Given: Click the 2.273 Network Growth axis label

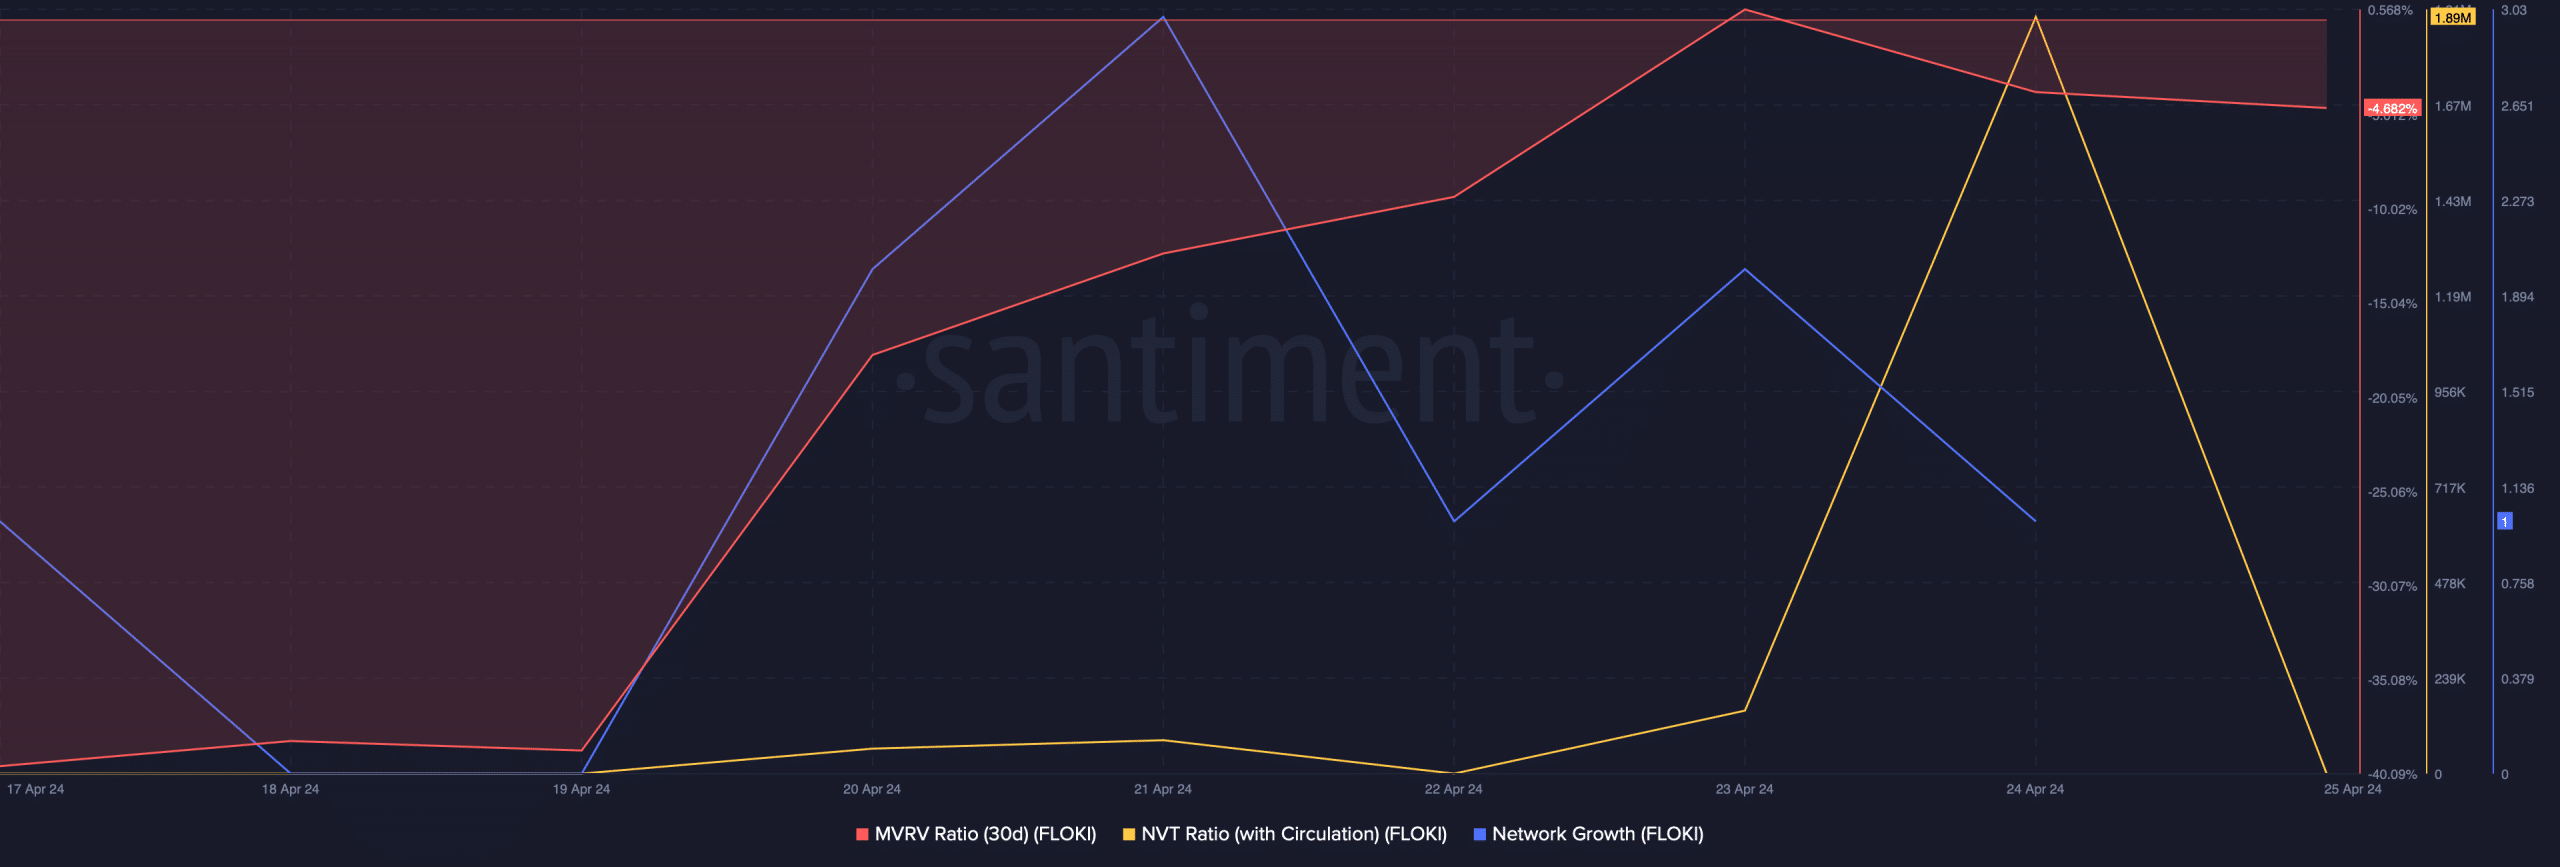Looking at the screenshot, I should click(x=2518, y=201).
